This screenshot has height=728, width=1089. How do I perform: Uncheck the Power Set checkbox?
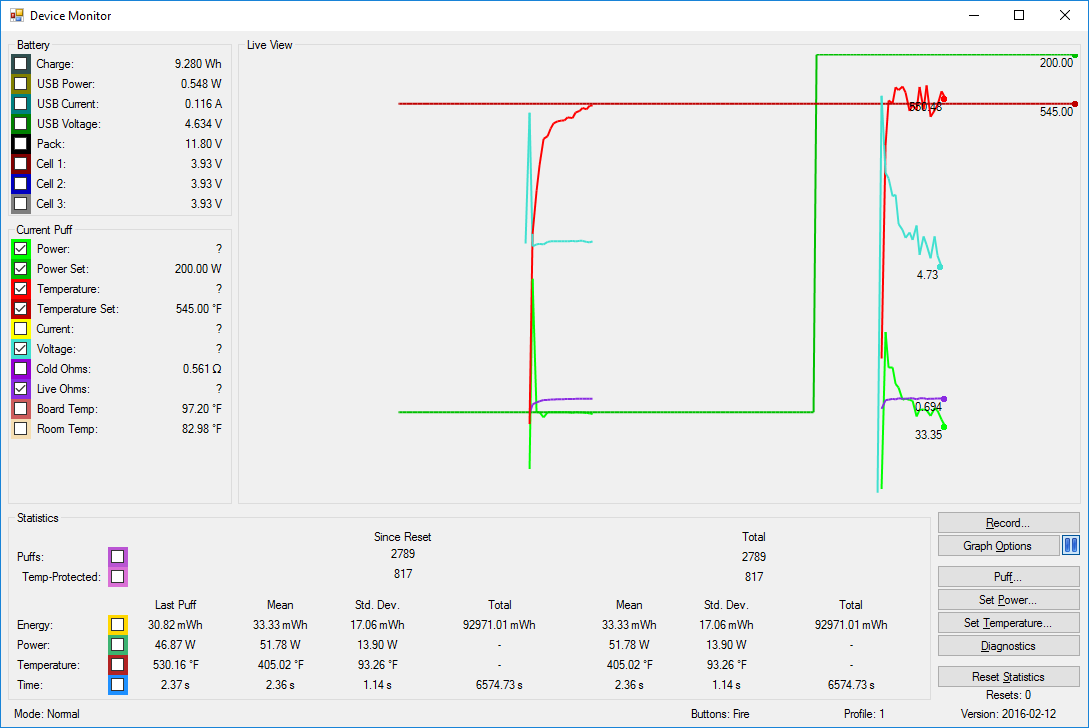pos(20,269)
